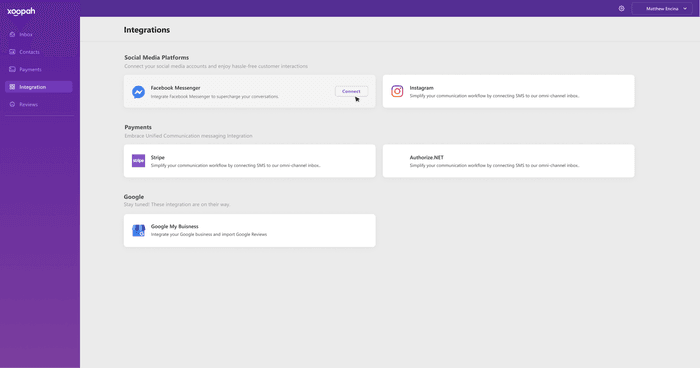Viewport: 700px width, 368px height.
Task: Click 'Integrate your Google business' description
Action: point(209,234)
